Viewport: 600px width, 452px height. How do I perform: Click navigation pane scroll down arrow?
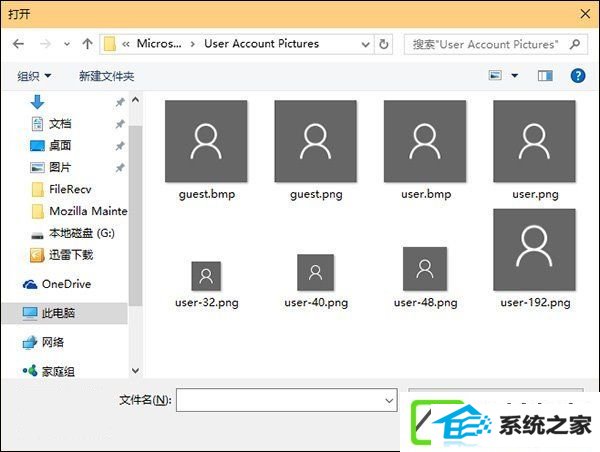pos(135,370)
